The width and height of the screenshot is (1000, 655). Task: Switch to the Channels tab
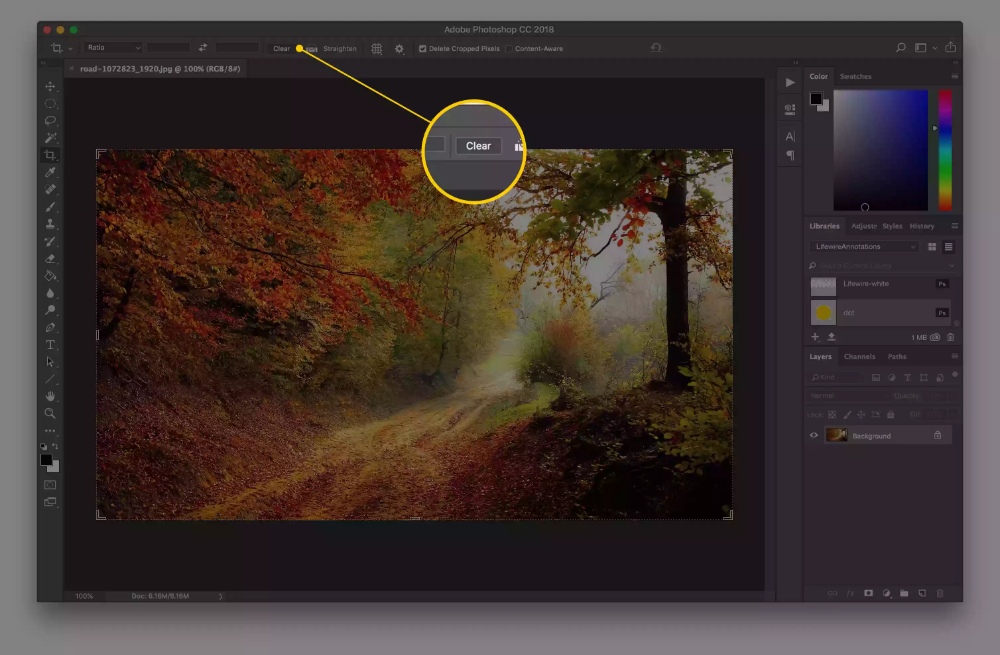[x=859, y=356]
